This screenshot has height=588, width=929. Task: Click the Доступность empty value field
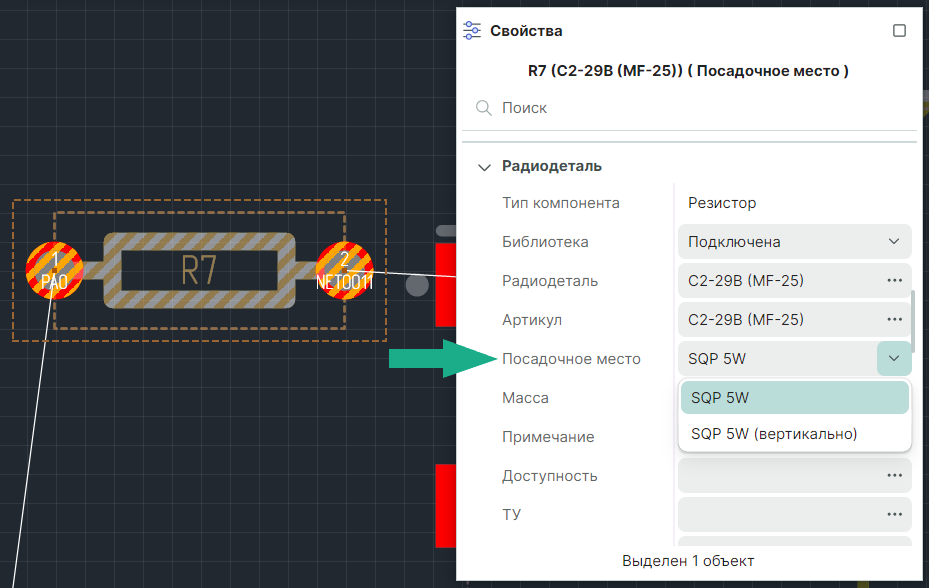(x=775, y=476)
